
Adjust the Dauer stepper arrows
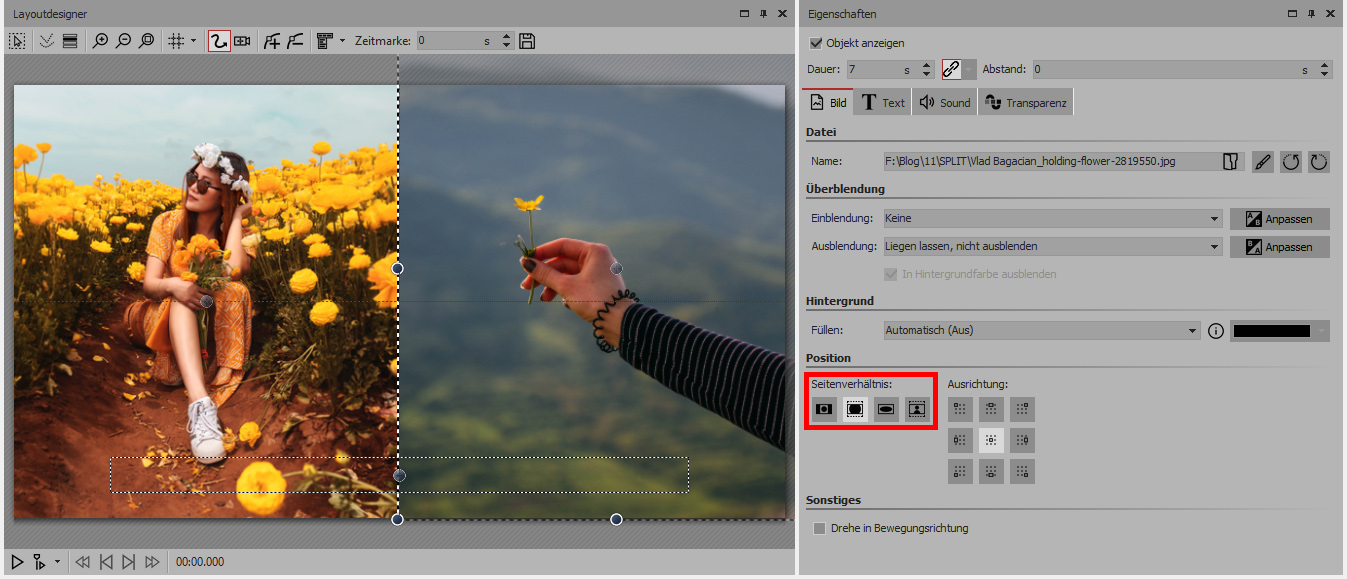click(x=926, y=70)
